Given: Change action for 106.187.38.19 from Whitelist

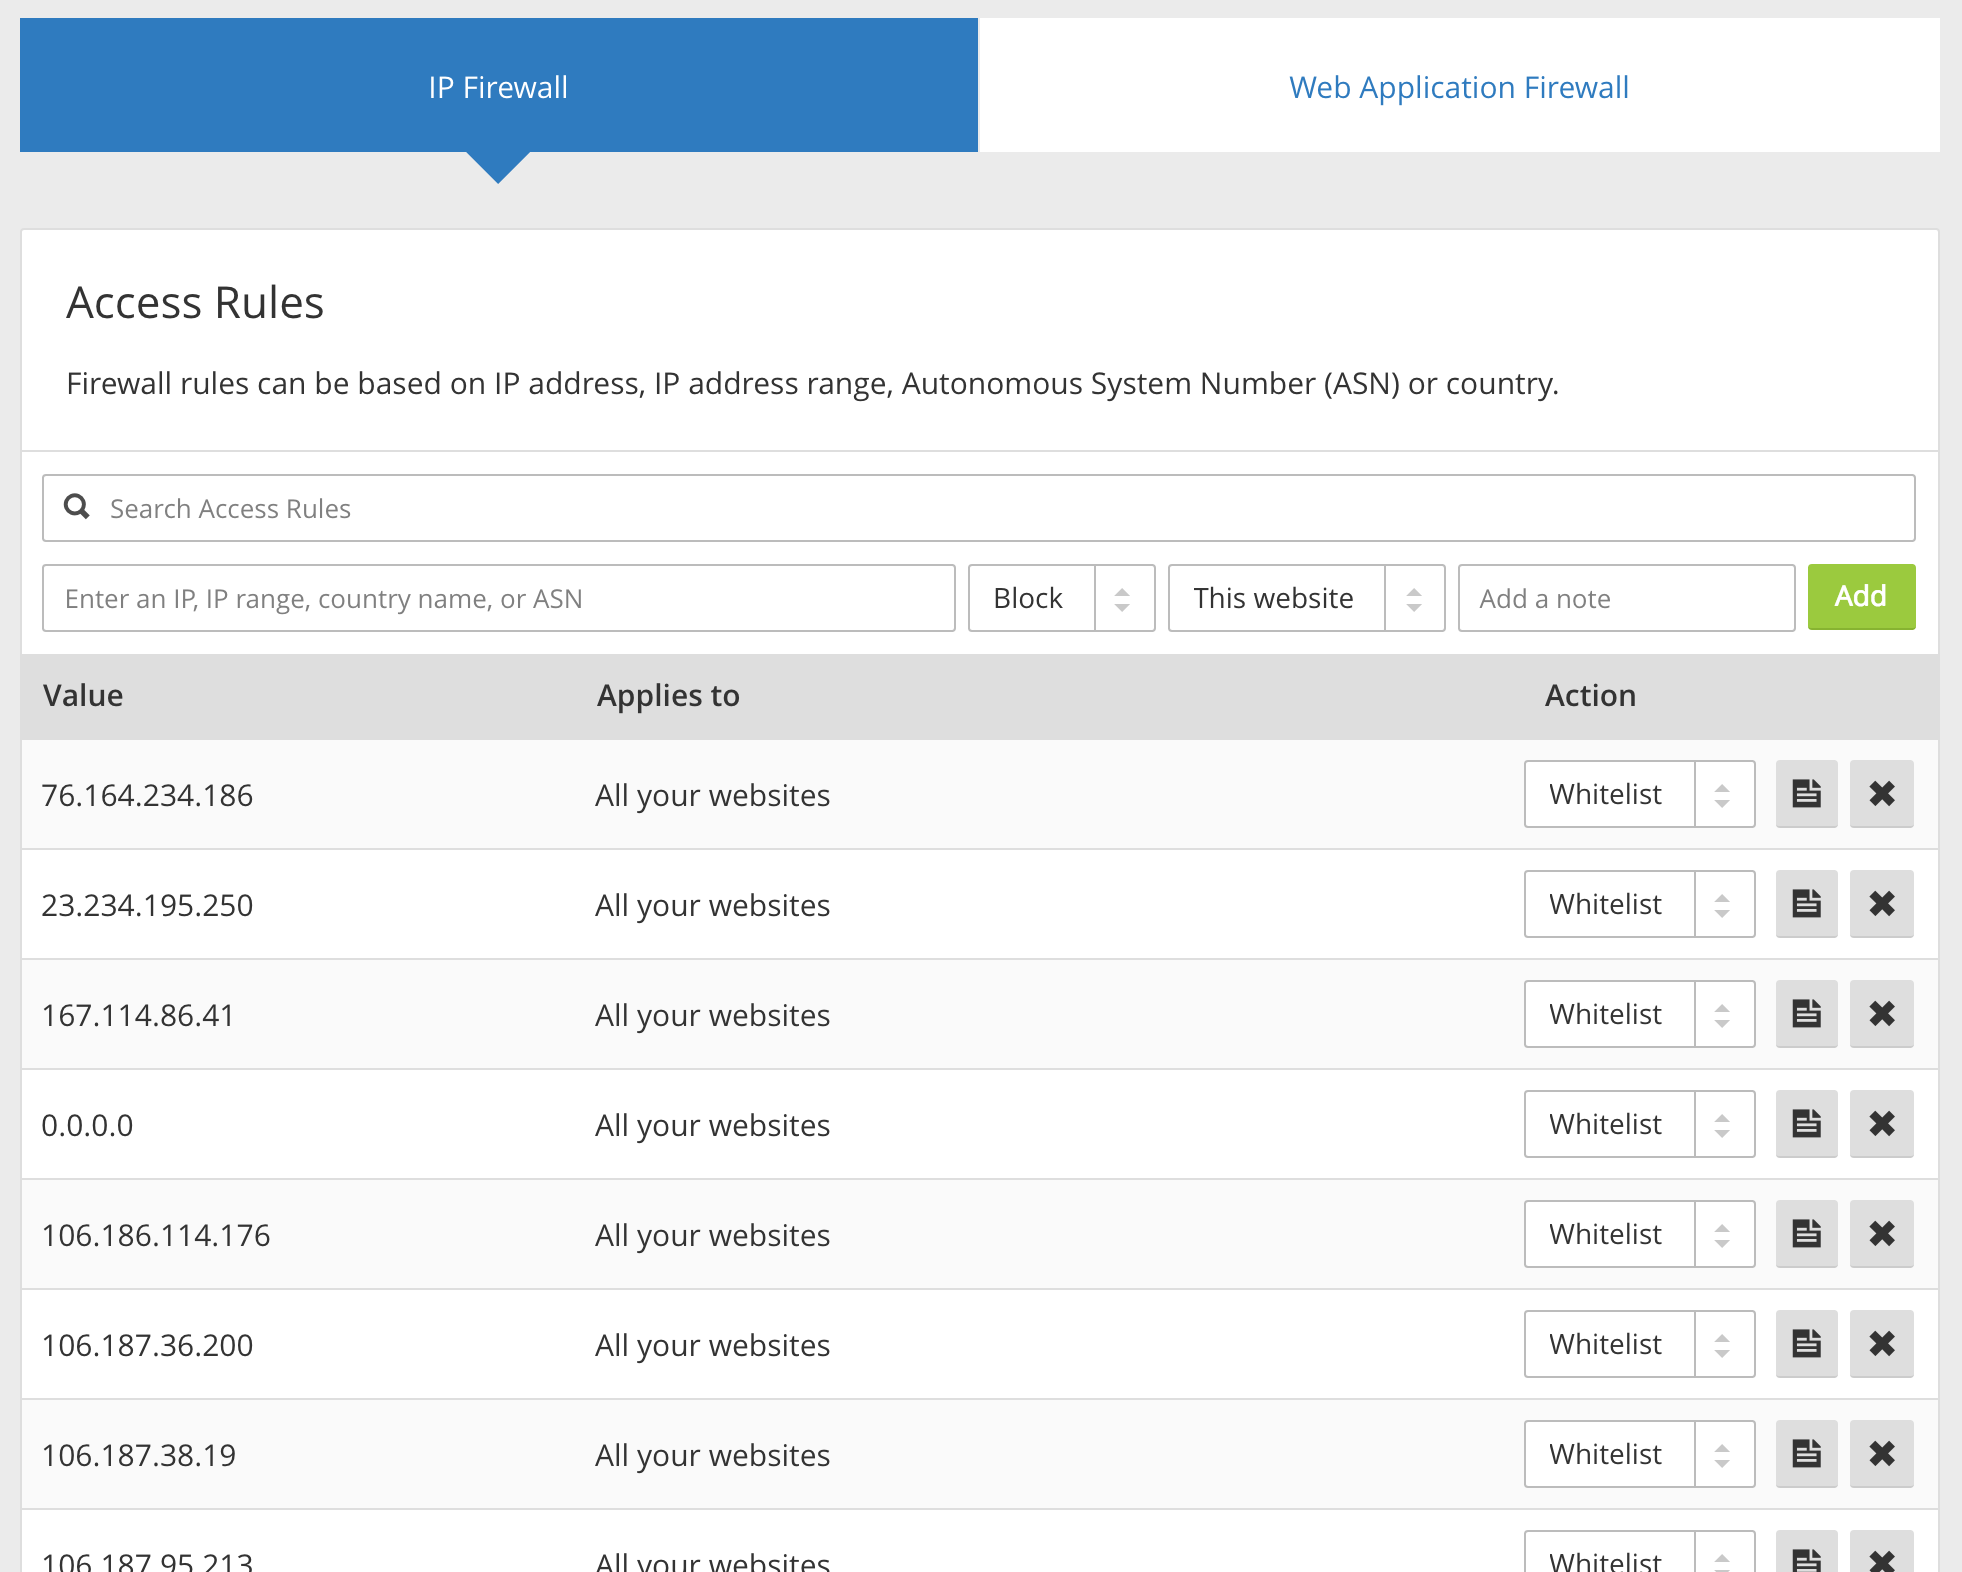Looking at the screenshot, I should (x=1639, y=1454).
